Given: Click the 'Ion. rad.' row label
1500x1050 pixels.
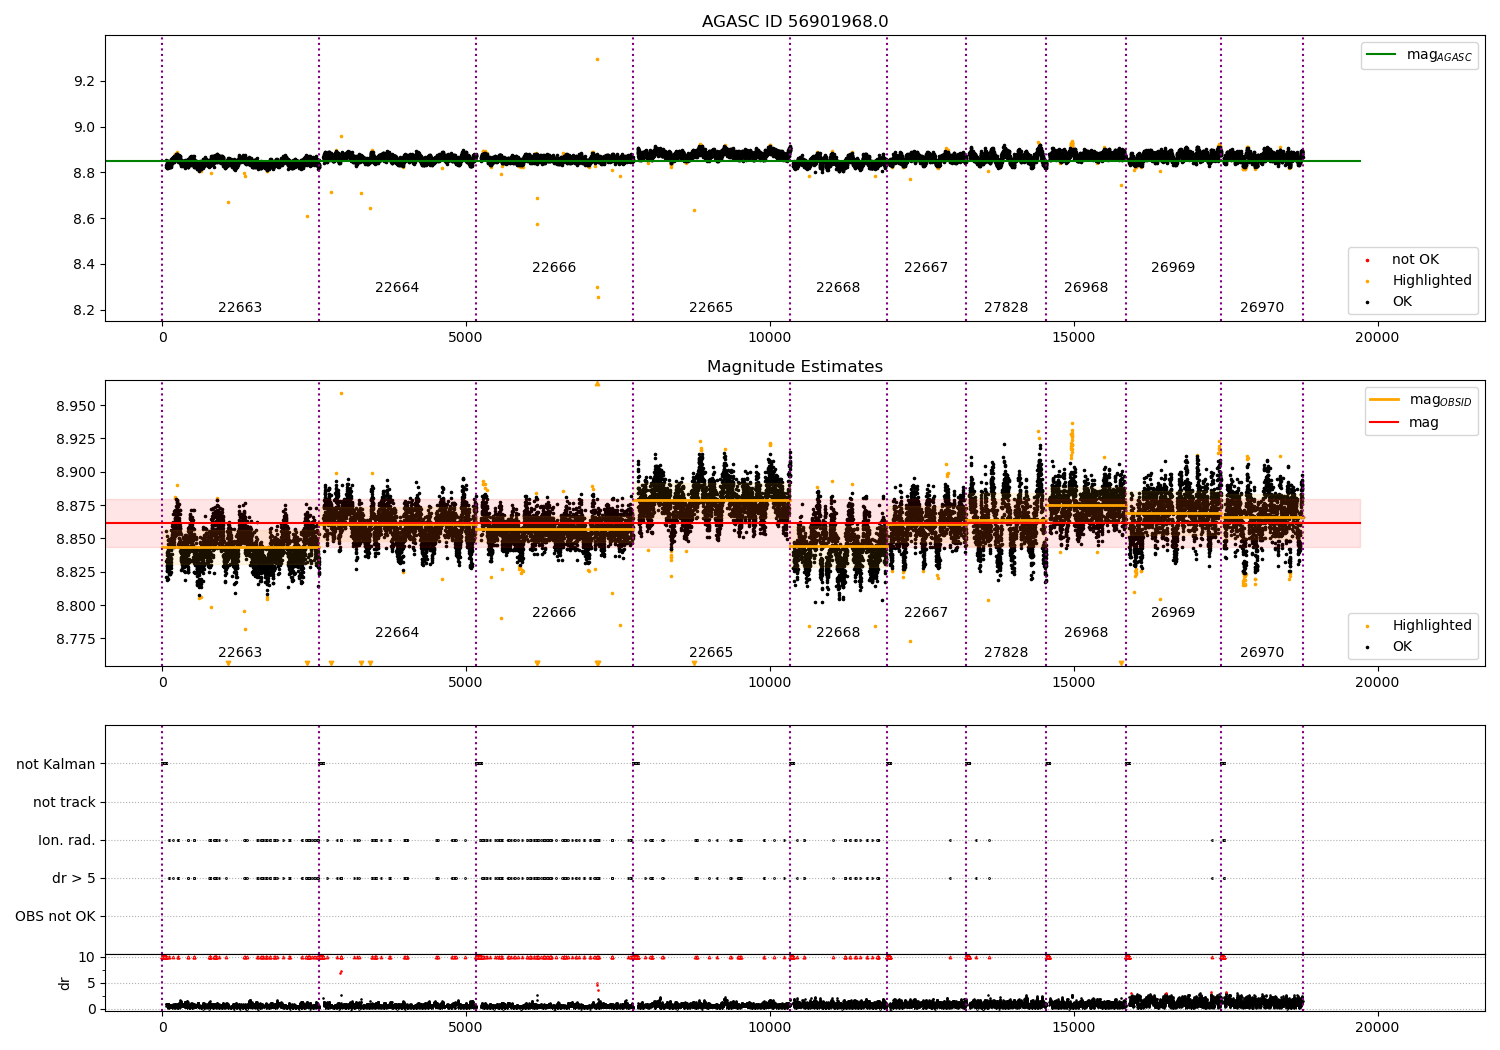Looking at the screenshot, I should click(67, 841).
